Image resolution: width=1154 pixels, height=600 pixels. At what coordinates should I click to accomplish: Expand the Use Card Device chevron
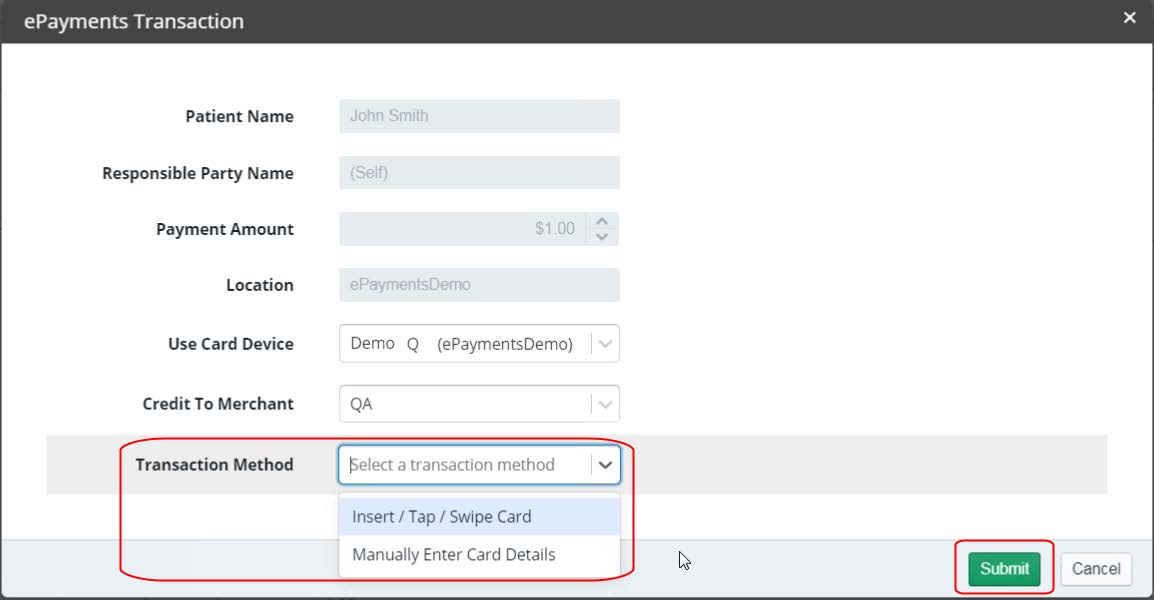pos(604,344)
